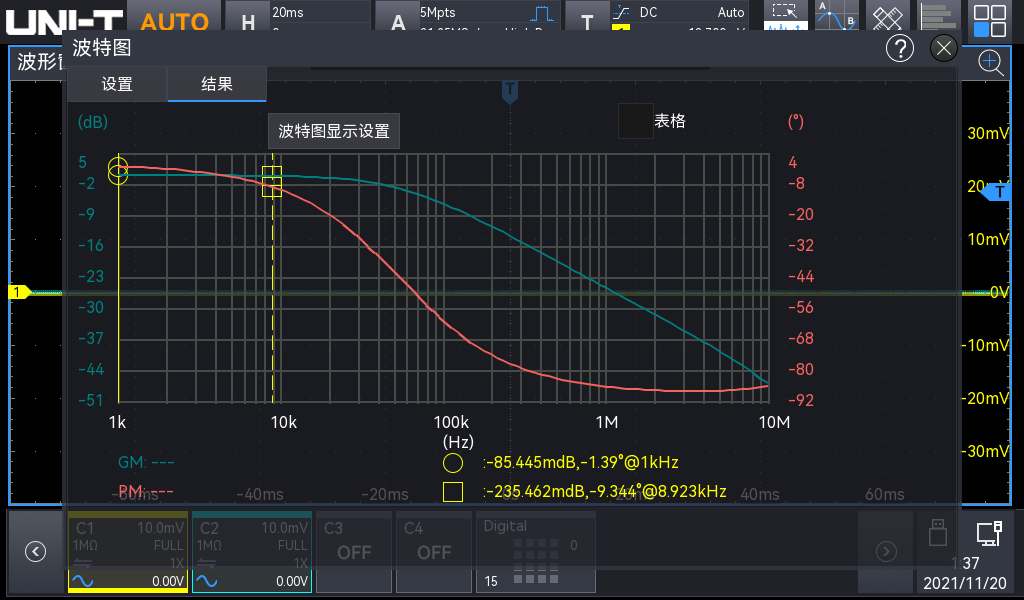
Task: Toggle channel C4 on
Action: [434, 551]
